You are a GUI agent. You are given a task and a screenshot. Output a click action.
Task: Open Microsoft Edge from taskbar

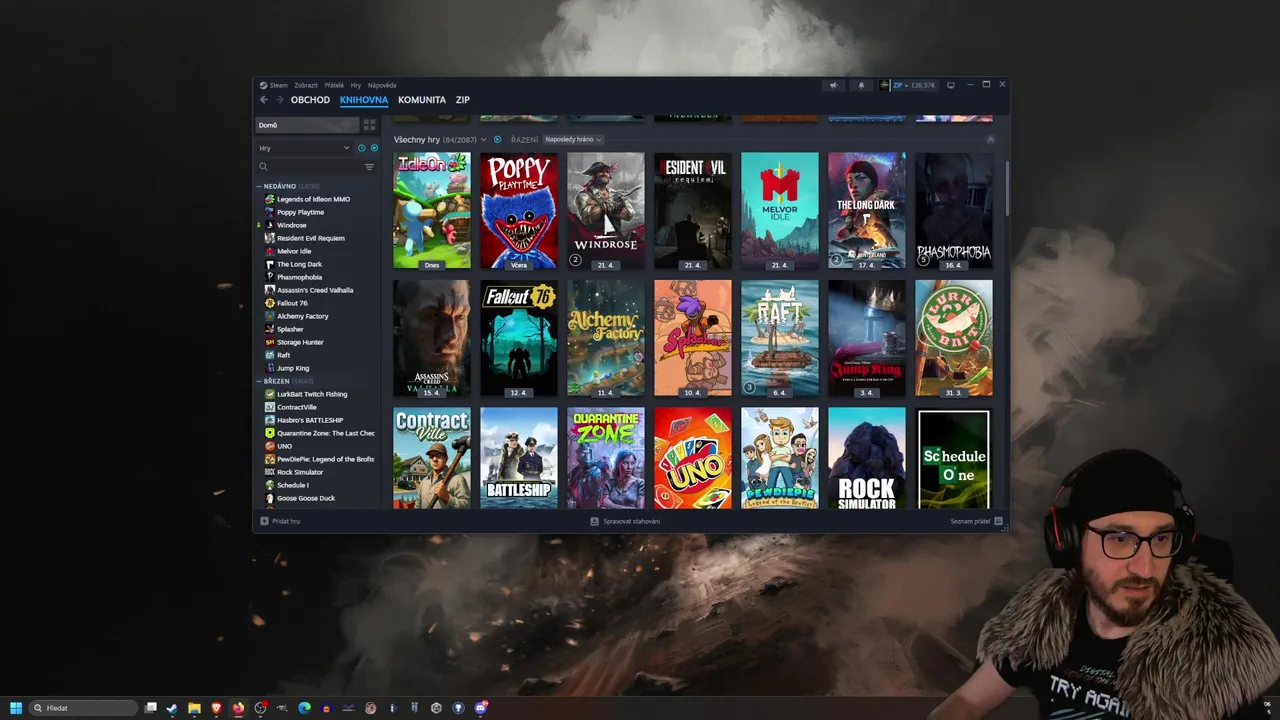(304, 708)
